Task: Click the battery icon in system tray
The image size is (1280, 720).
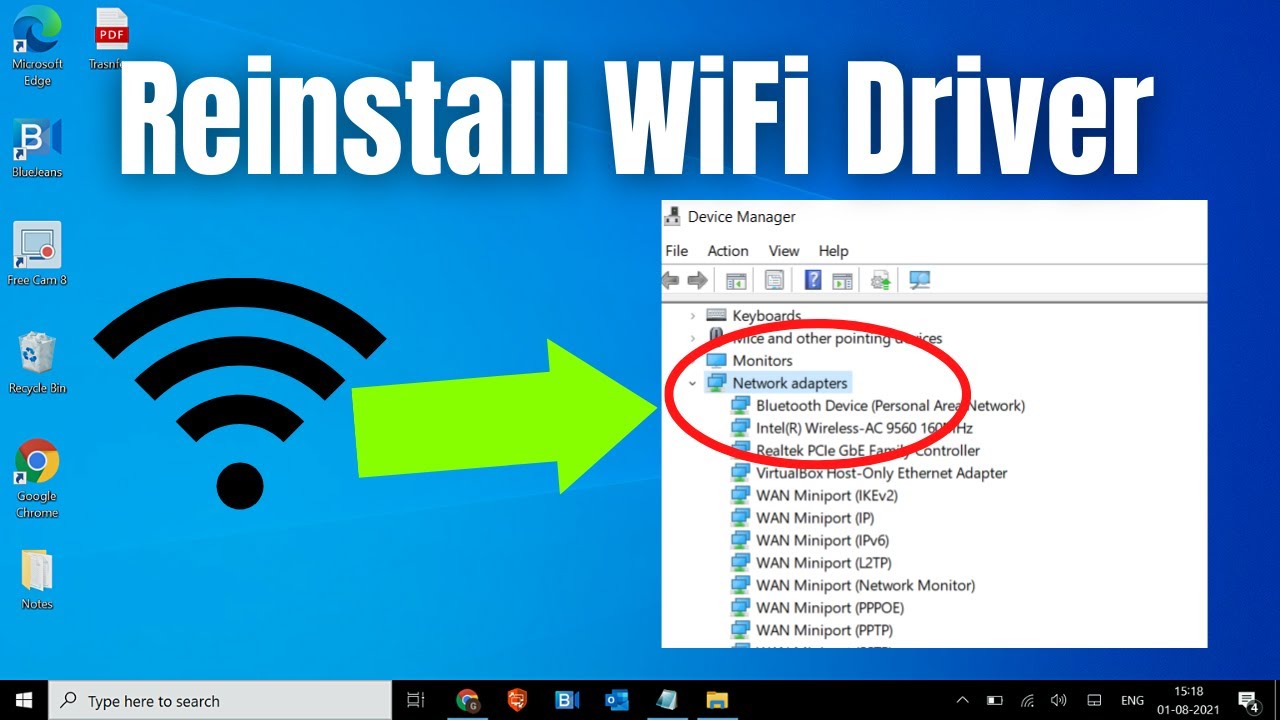Action: tap(995, 700)
